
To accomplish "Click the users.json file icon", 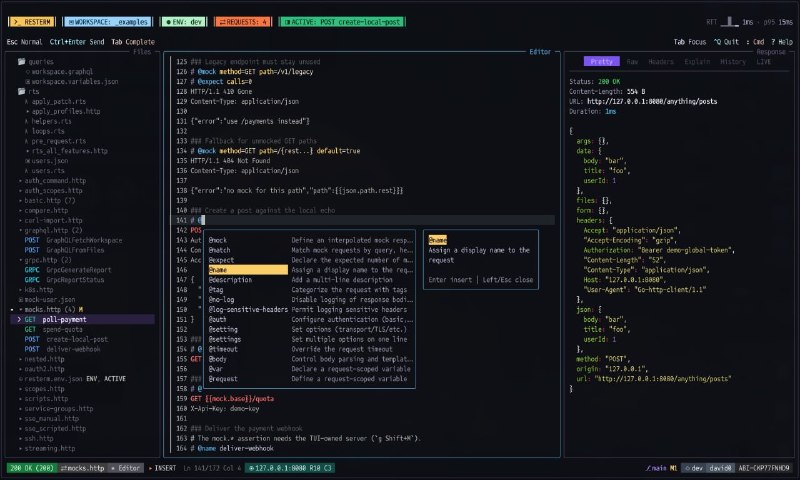I will tap(28, 161).
